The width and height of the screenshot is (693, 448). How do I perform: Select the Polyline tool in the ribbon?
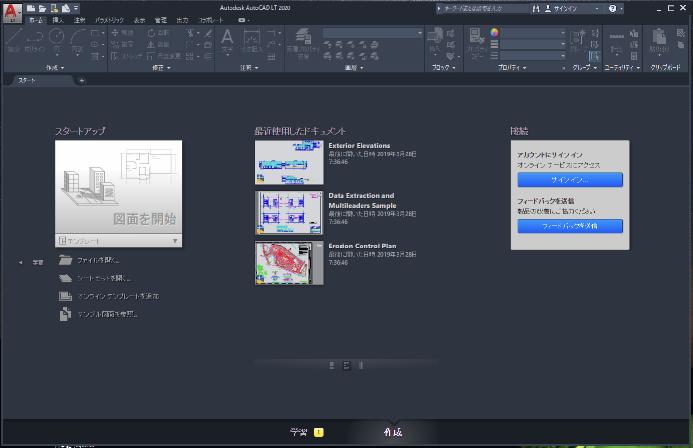click(34, 40)
